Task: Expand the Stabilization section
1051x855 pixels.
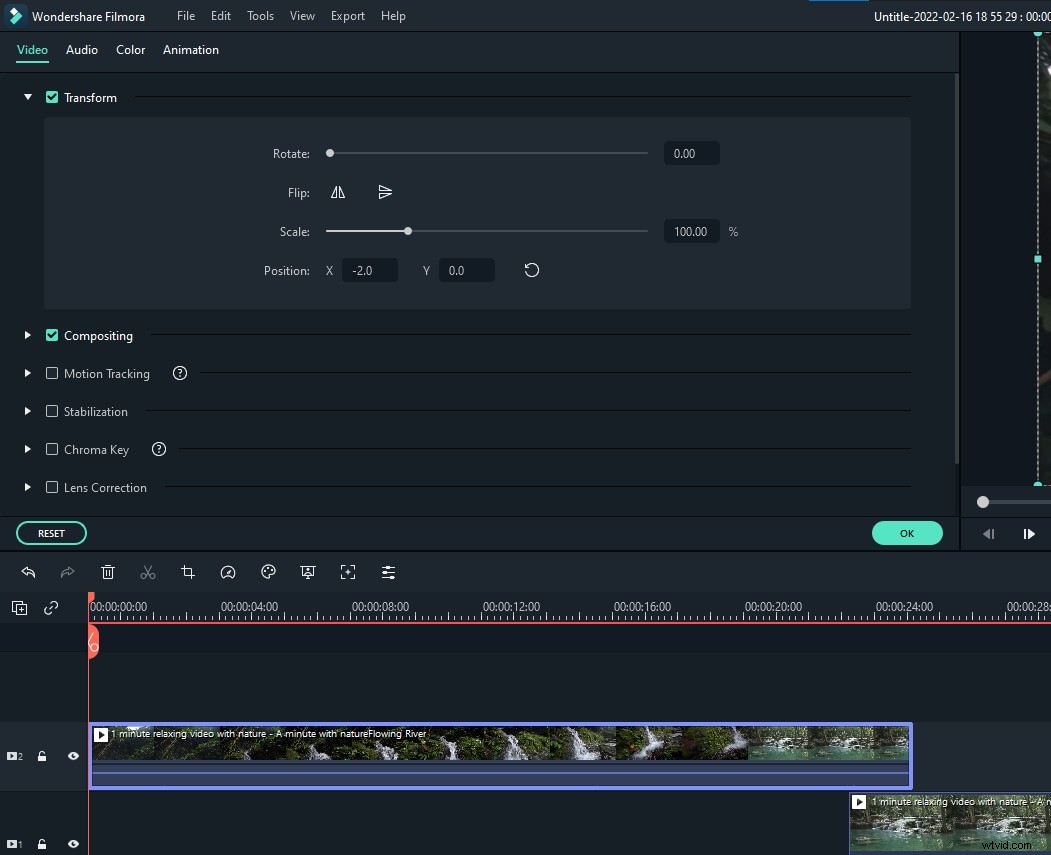Action: [27, 411]
